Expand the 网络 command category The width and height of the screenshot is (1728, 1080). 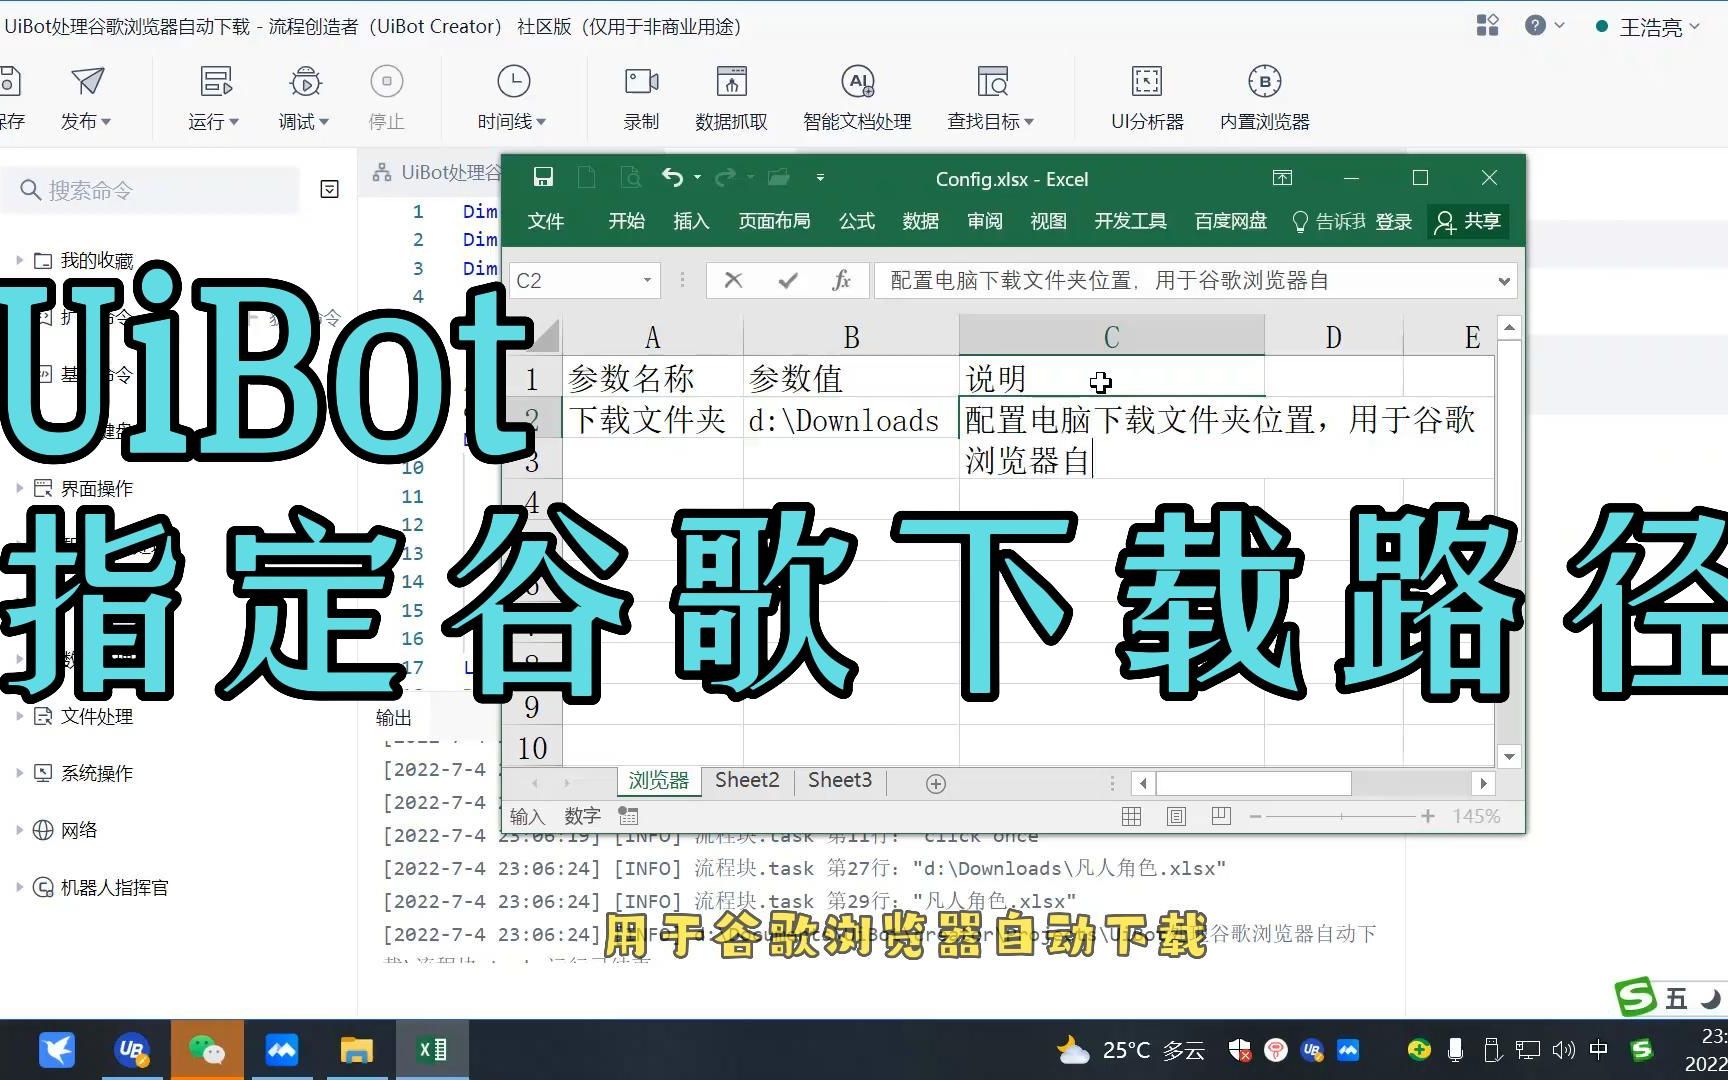(x=19, y=830)
